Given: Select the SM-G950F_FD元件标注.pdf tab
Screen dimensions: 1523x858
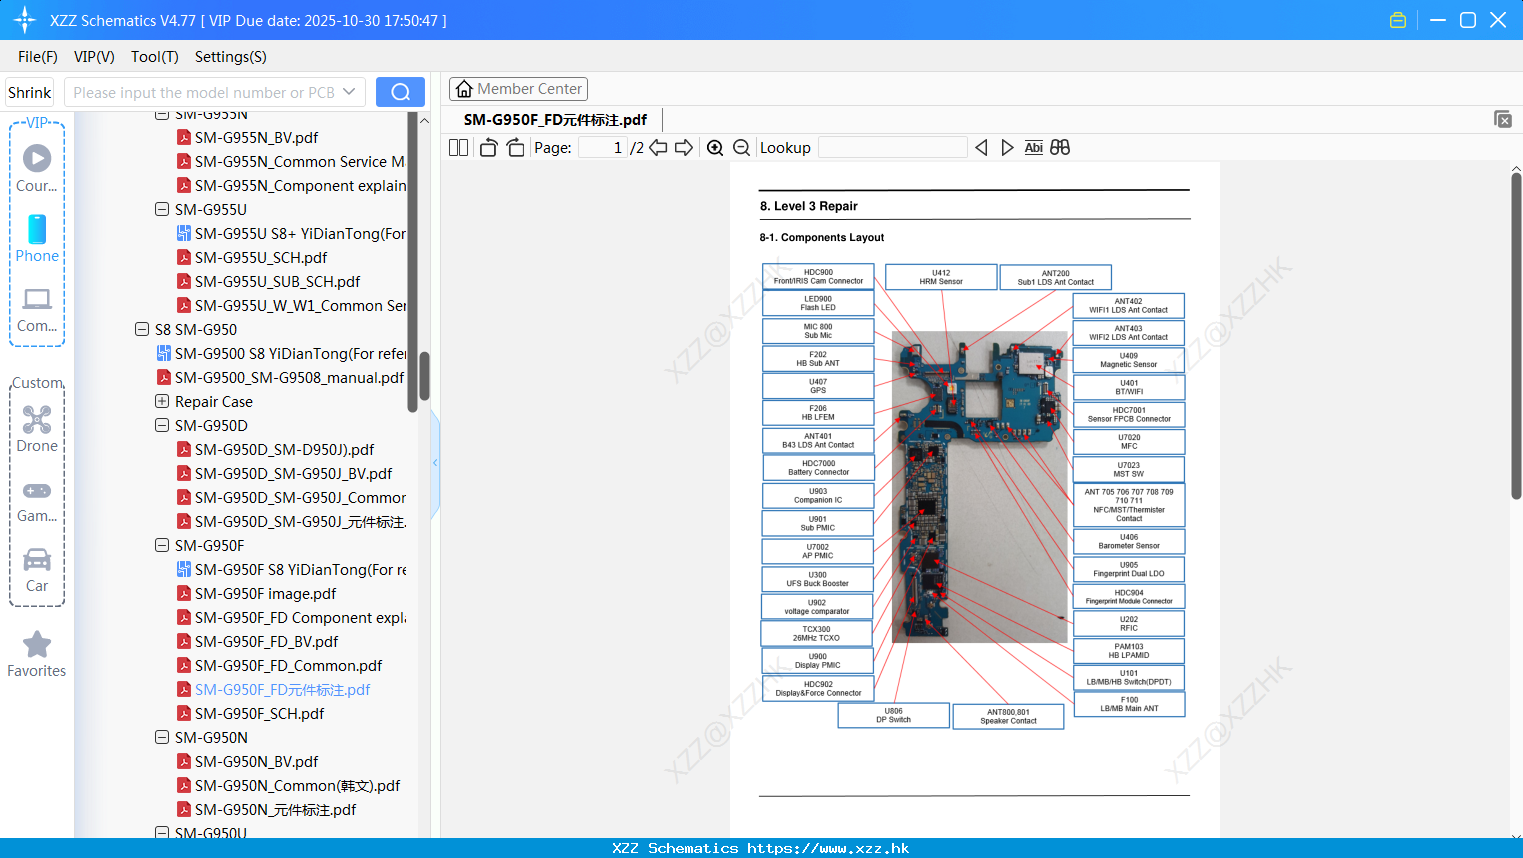Looking at the screenshot, I should pos(555,119).
